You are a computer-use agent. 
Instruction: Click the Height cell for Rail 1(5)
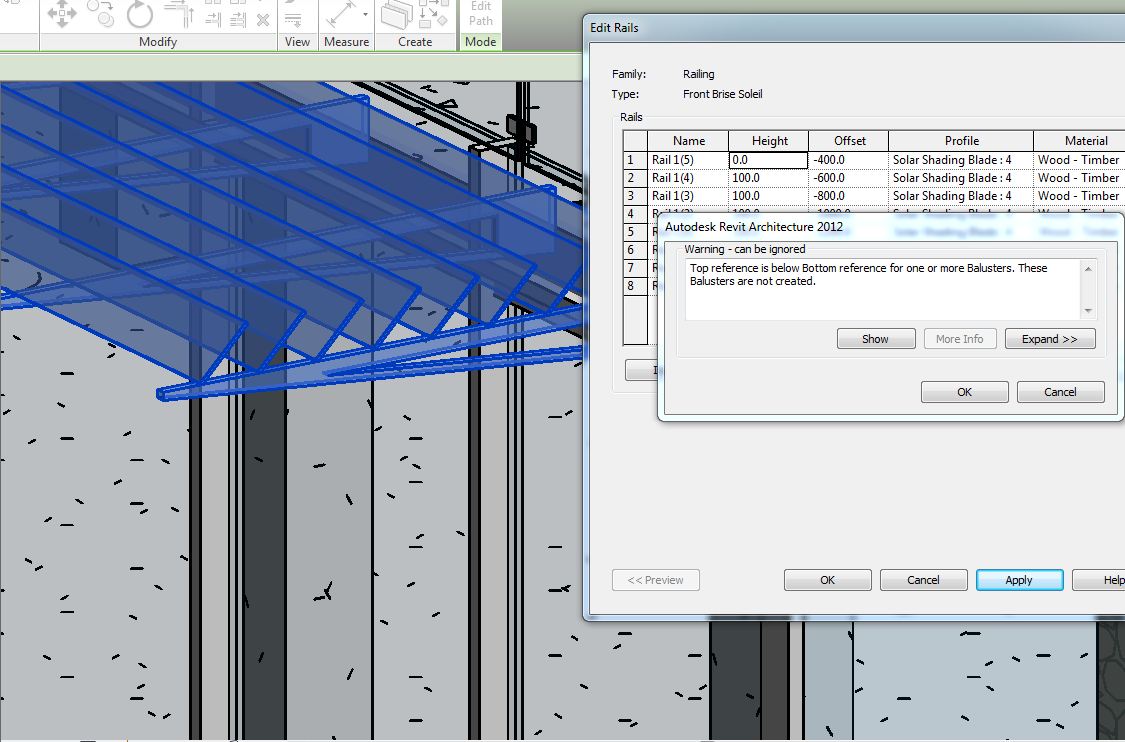click(768, 160)
